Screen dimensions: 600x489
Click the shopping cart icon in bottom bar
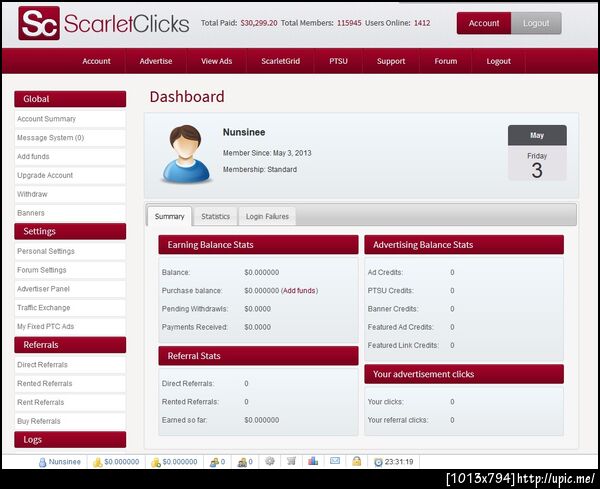[x=291, y=461]
